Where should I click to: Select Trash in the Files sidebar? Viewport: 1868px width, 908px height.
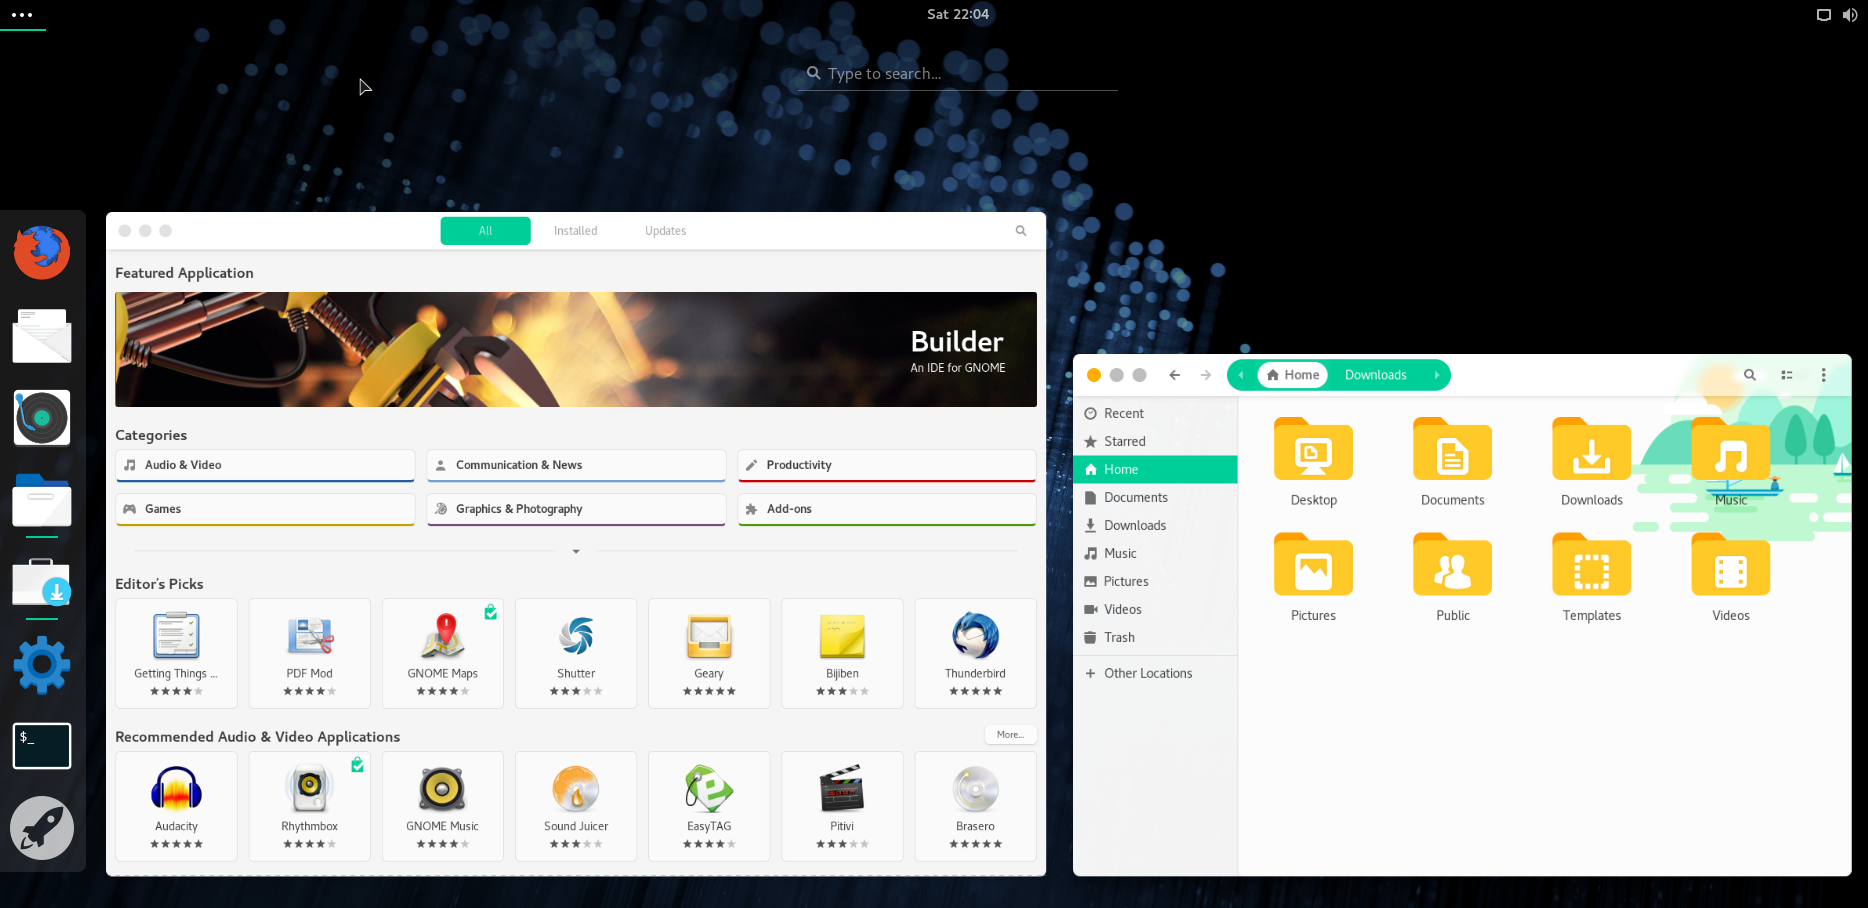point(1119,638)
